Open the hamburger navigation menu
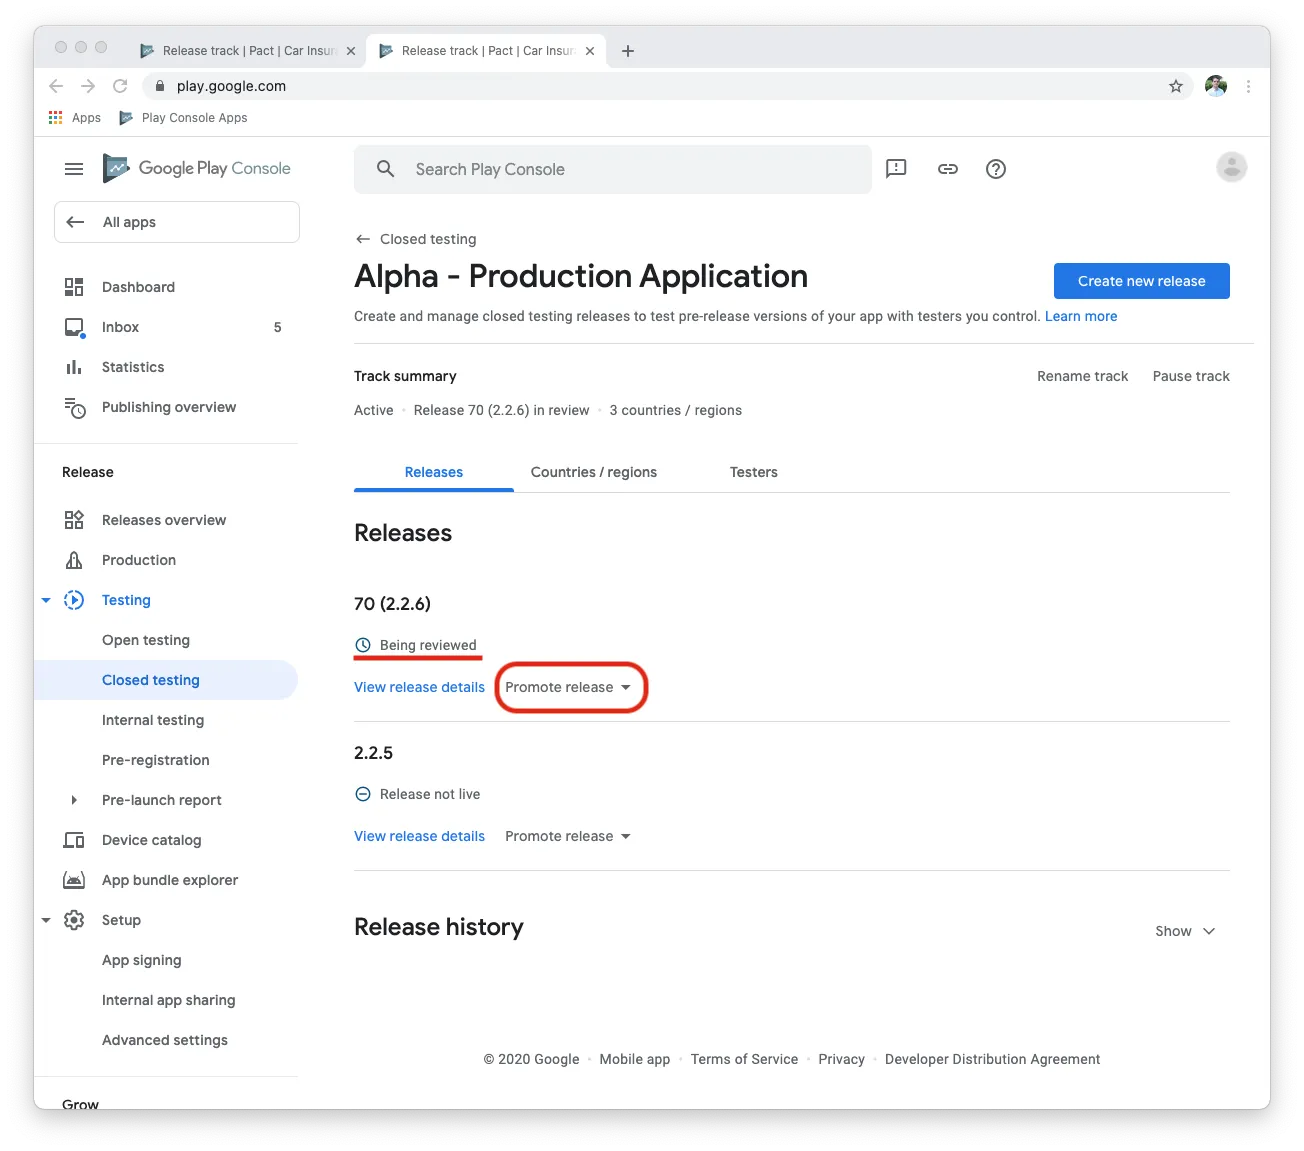 (x=74, y=169)
